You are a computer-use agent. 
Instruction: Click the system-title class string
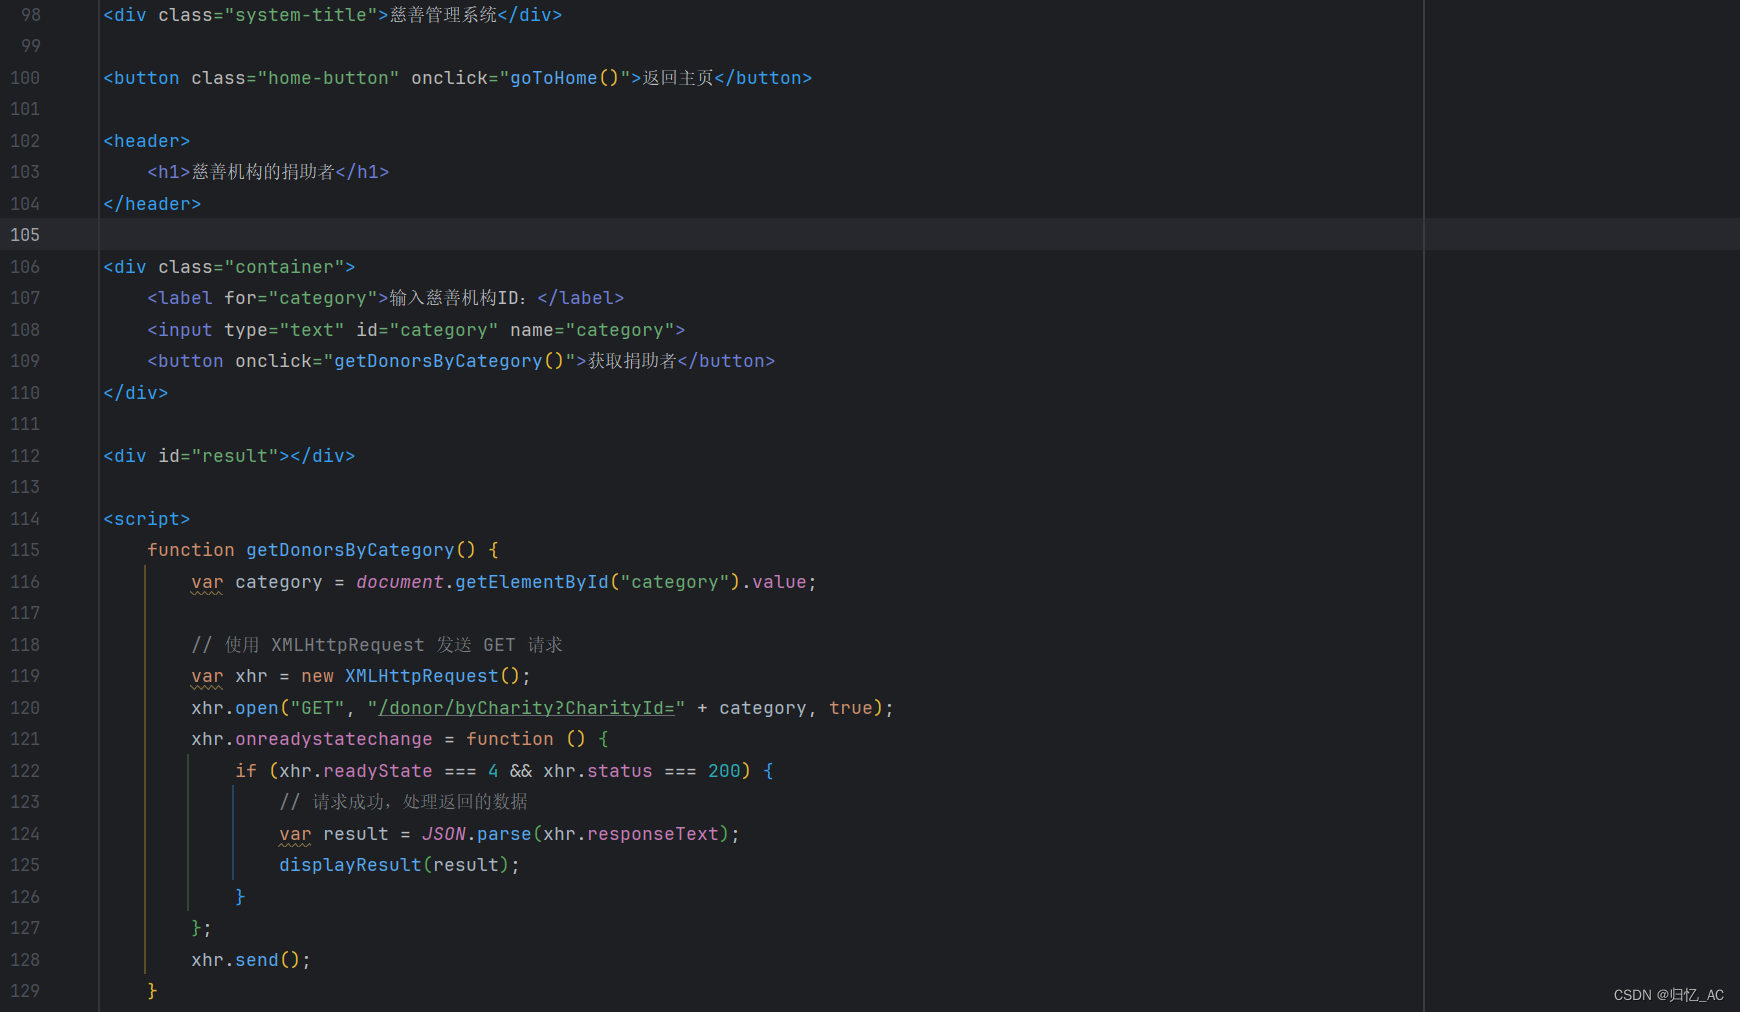(301, 15)
